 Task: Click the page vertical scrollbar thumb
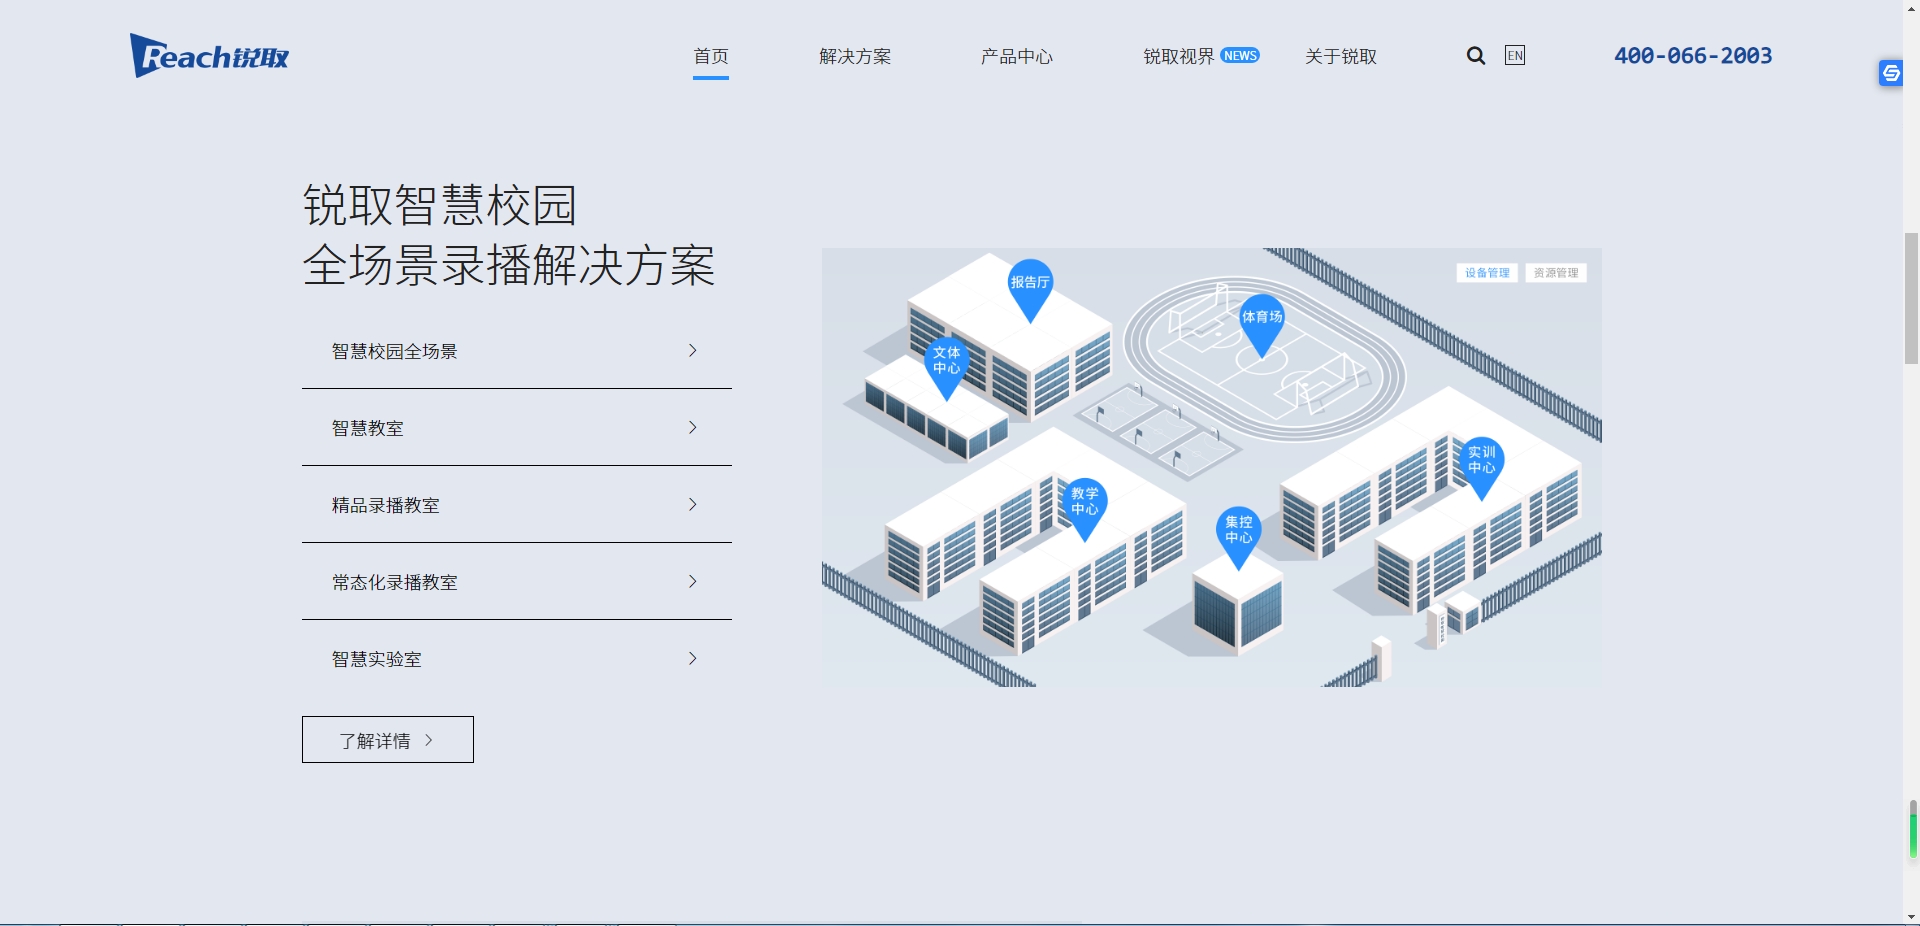pyautogui.click(x=1911, y=298)
